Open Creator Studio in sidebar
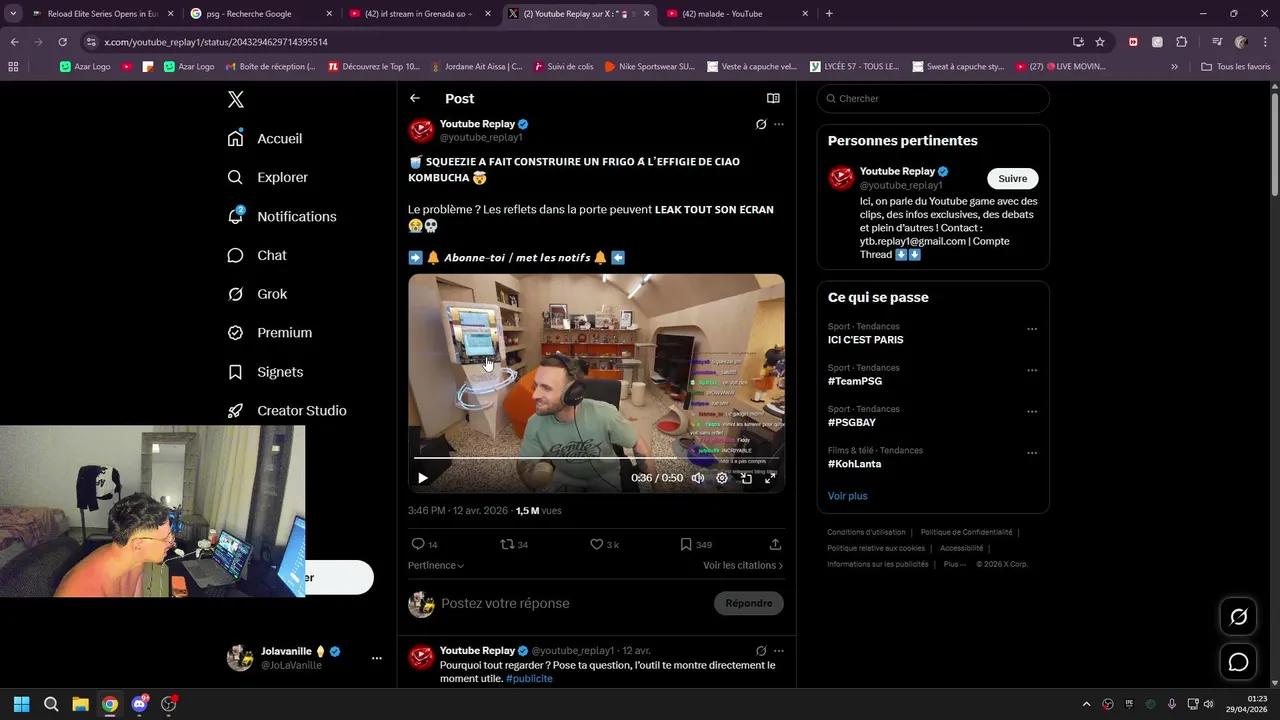This screenshot has width=1280, height=720. tap(287, 411)
